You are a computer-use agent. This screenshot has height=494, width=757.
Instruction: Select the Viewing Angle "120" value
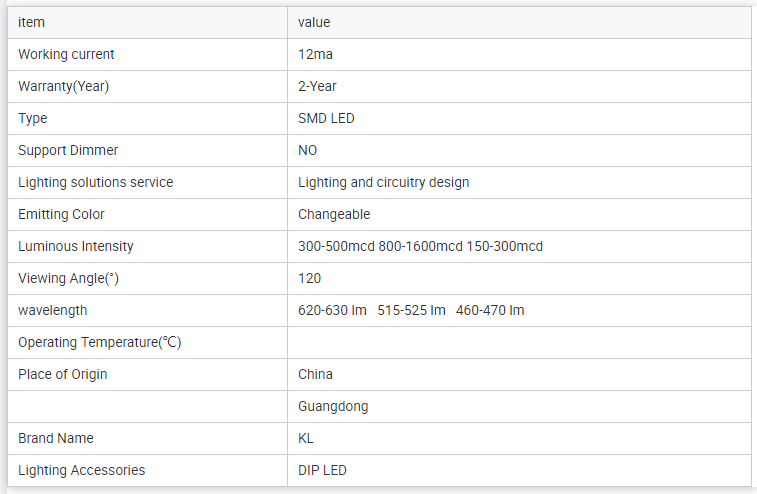coord(309,278)
